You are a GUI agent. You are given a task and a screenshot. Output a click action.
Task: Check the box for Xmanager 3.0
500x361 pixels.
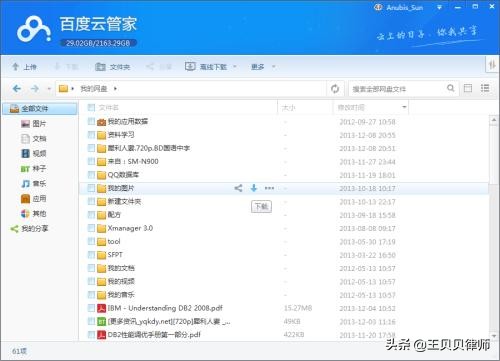click(x=91, y=228)
